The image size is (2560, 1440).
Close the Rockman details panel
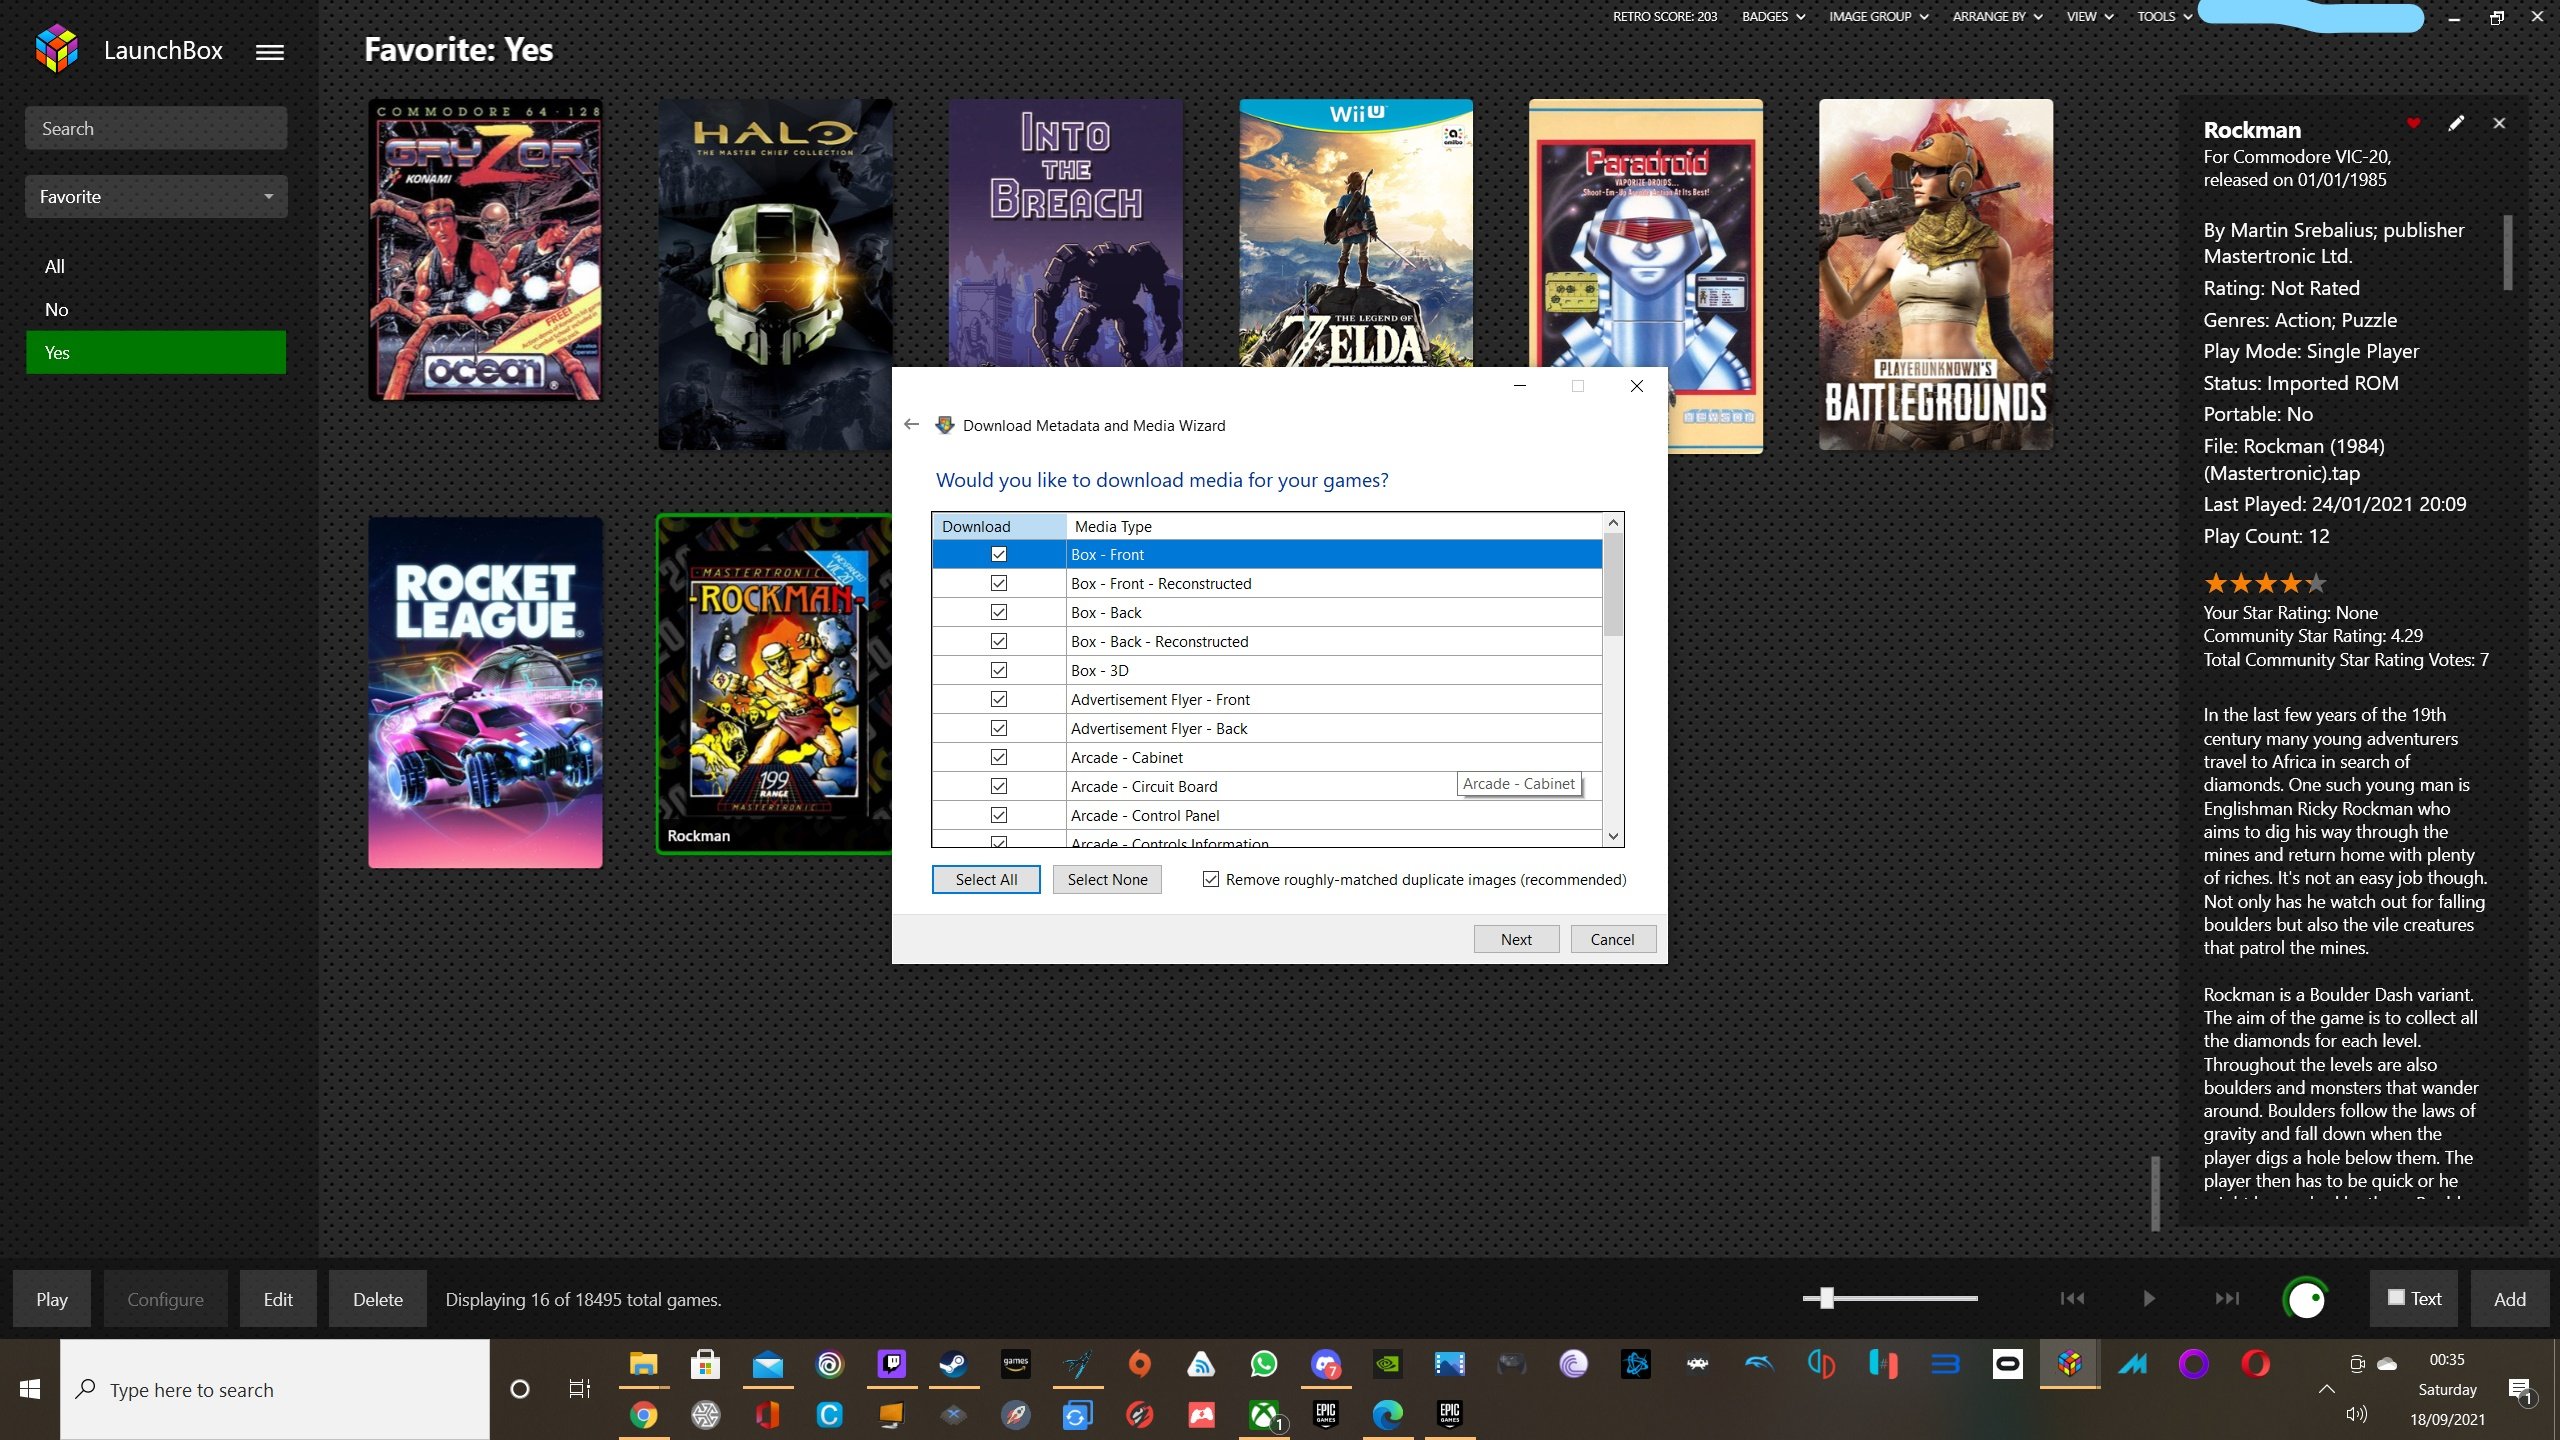pos(2499,123)
